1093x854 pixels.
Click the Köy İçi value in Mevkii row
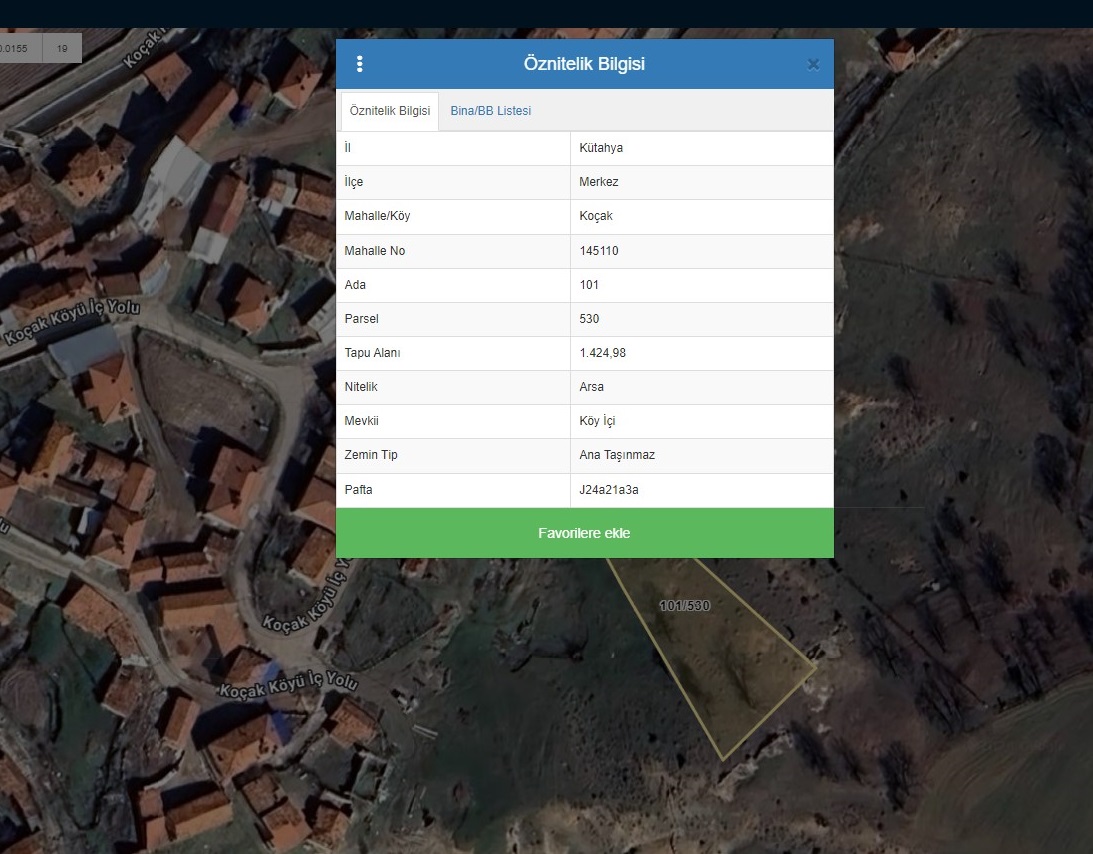599,421
